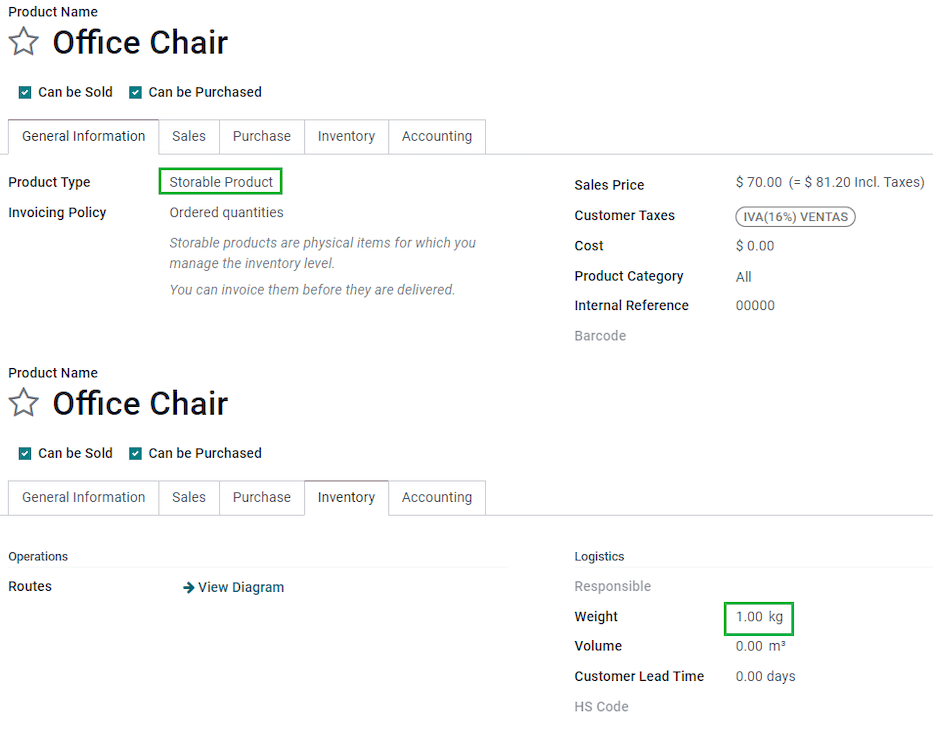Open the Product Type selector showing Storable Product
The height and width of the screenshot is (730, 933).
click(x=220, y=181)
